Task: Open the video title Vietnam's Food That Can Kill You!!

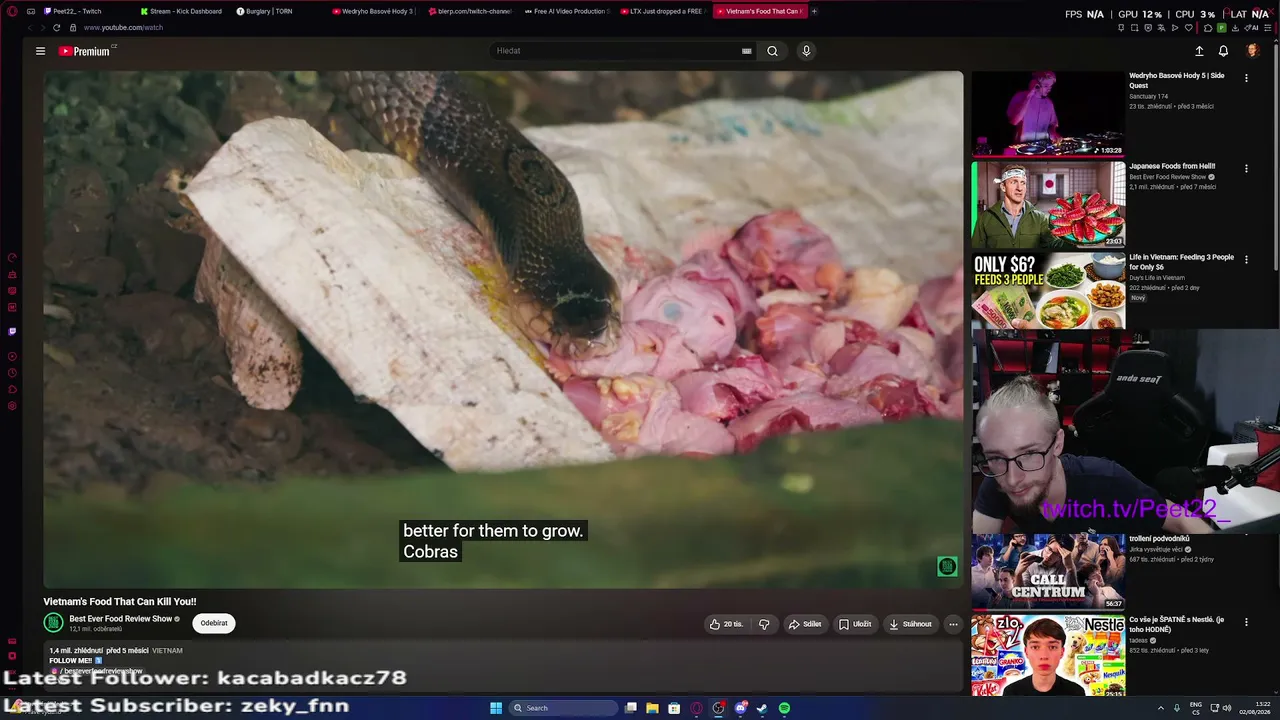Action: point(120,602)
